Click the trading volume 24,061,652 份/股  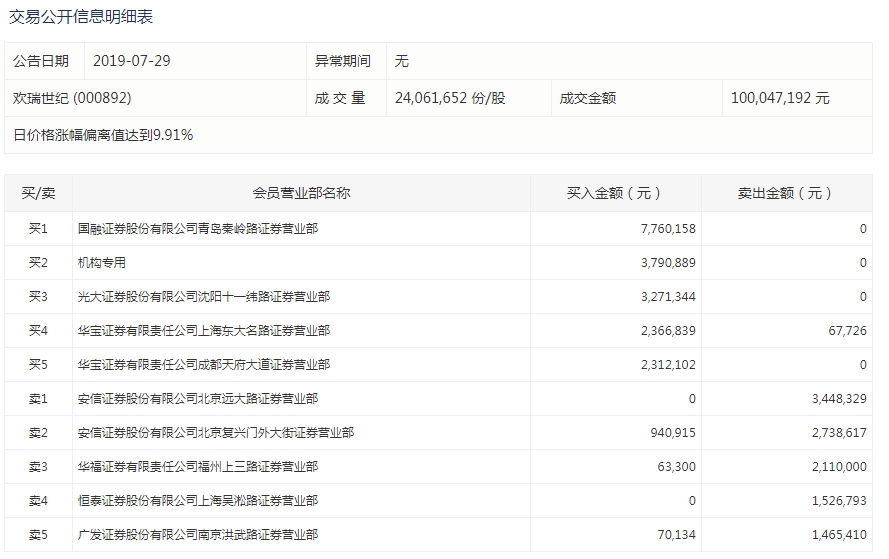click(450, 98)
